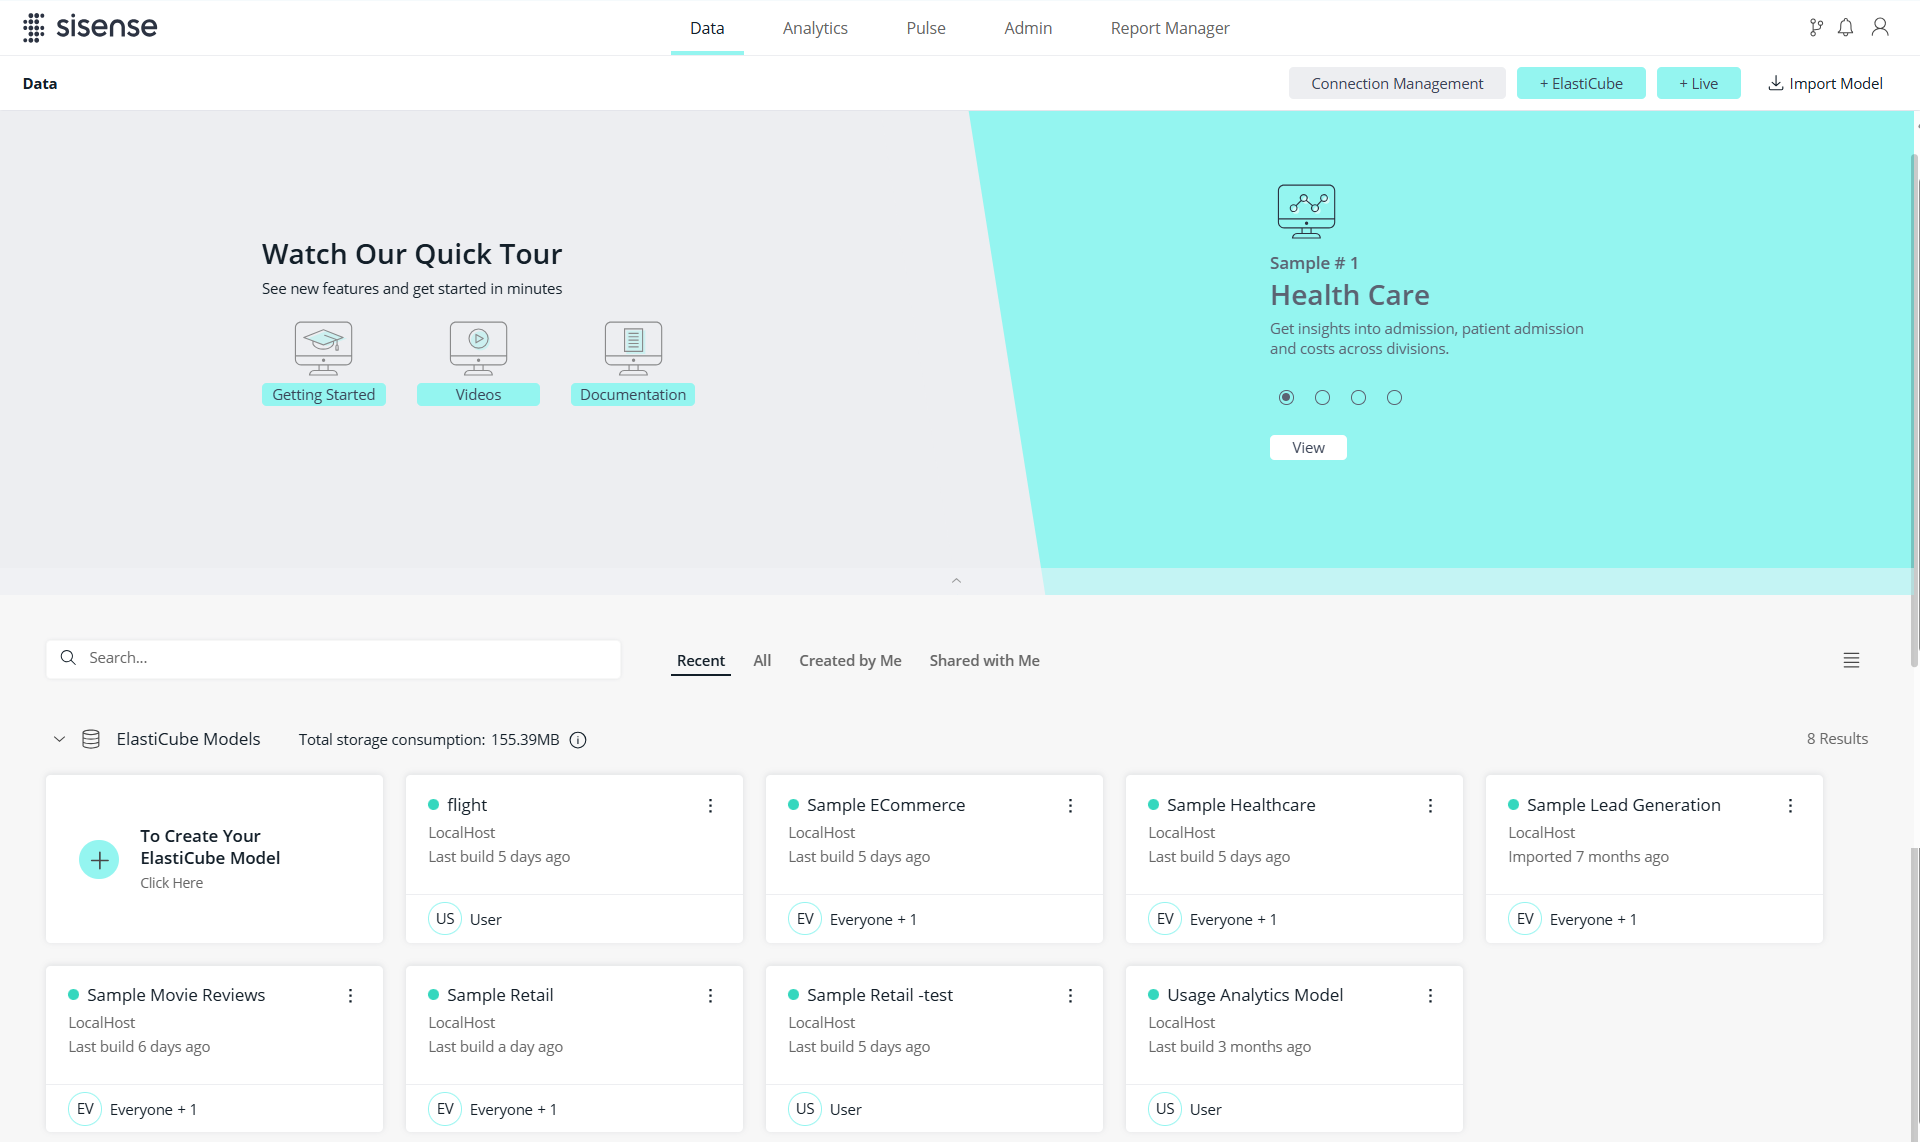Open Usage Analytics Model options menu

pyautogui.click(x=1430, y=996)
